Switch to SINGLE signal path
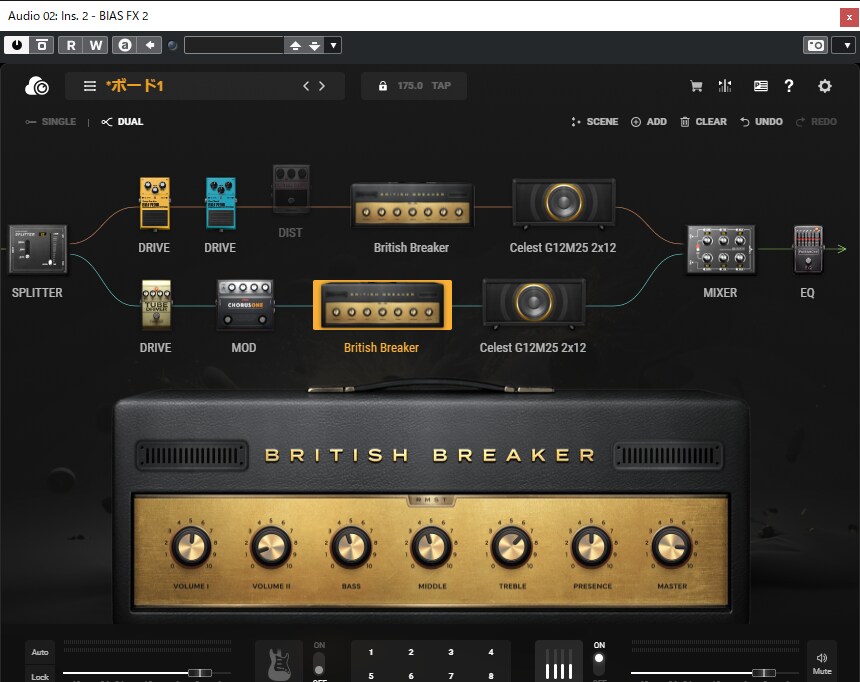The width and height of the screenshot is (860, 682). pos(50,122)
